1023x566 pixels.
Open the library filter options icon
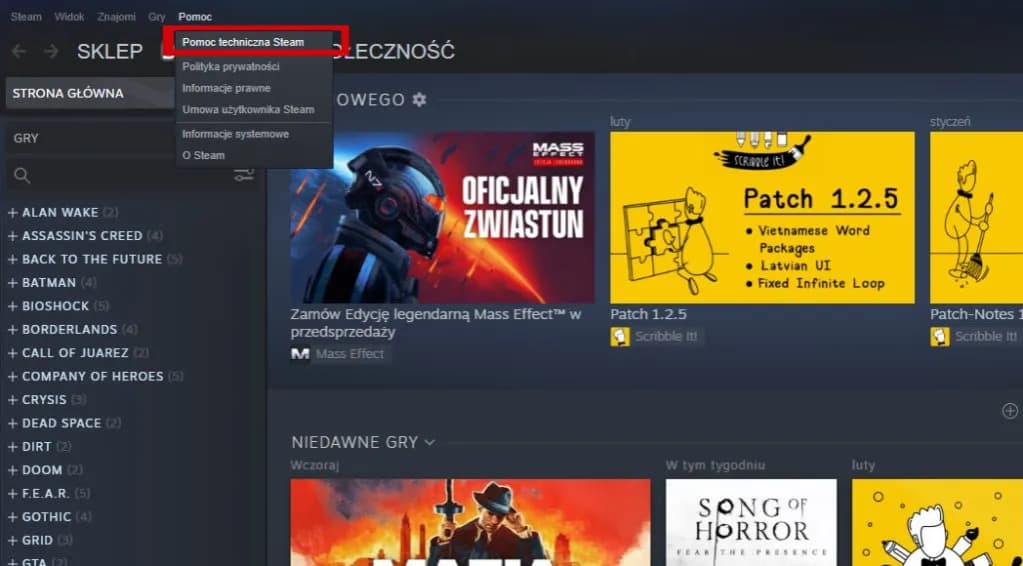[x=244, y=176]
